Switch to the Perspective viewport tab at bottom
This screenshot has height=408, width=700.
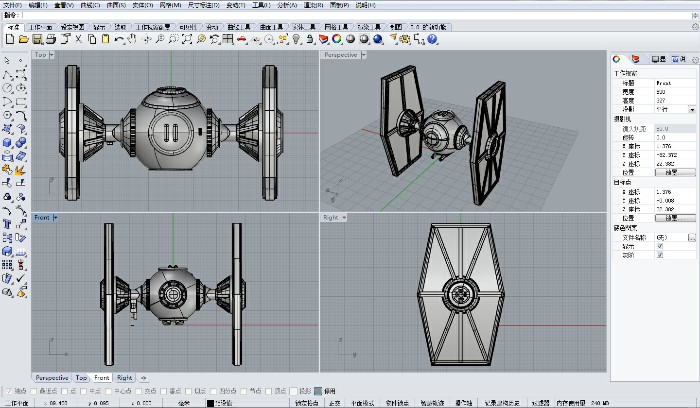coord(52,378)
